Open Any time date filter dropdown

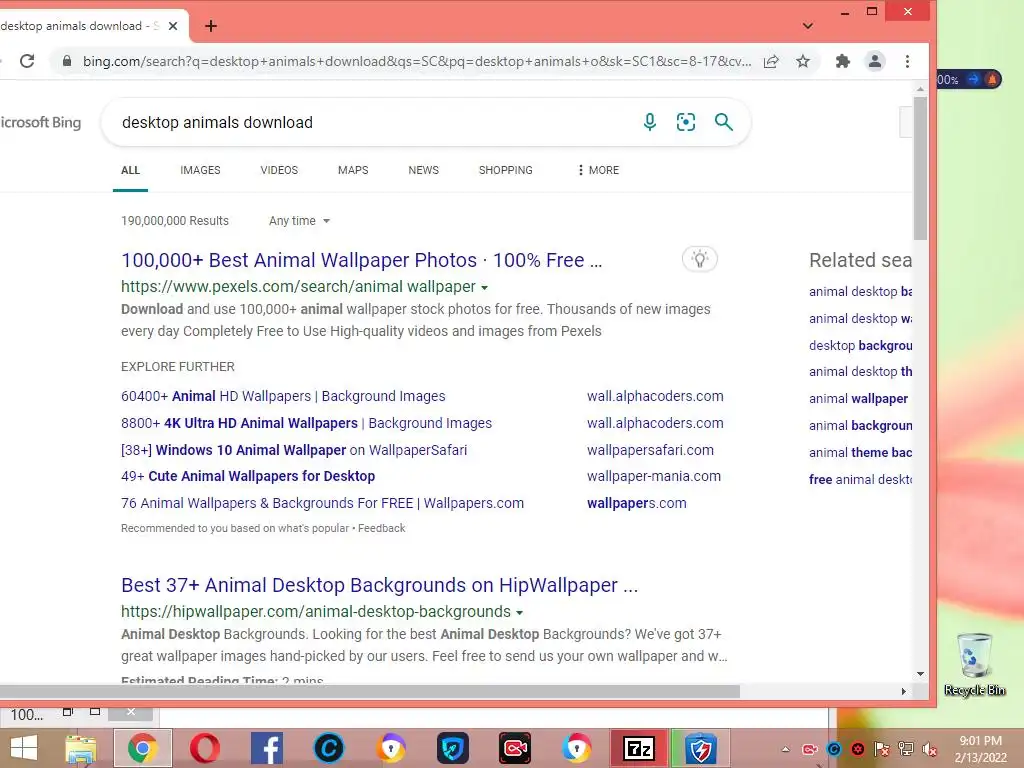pos(299,221)
